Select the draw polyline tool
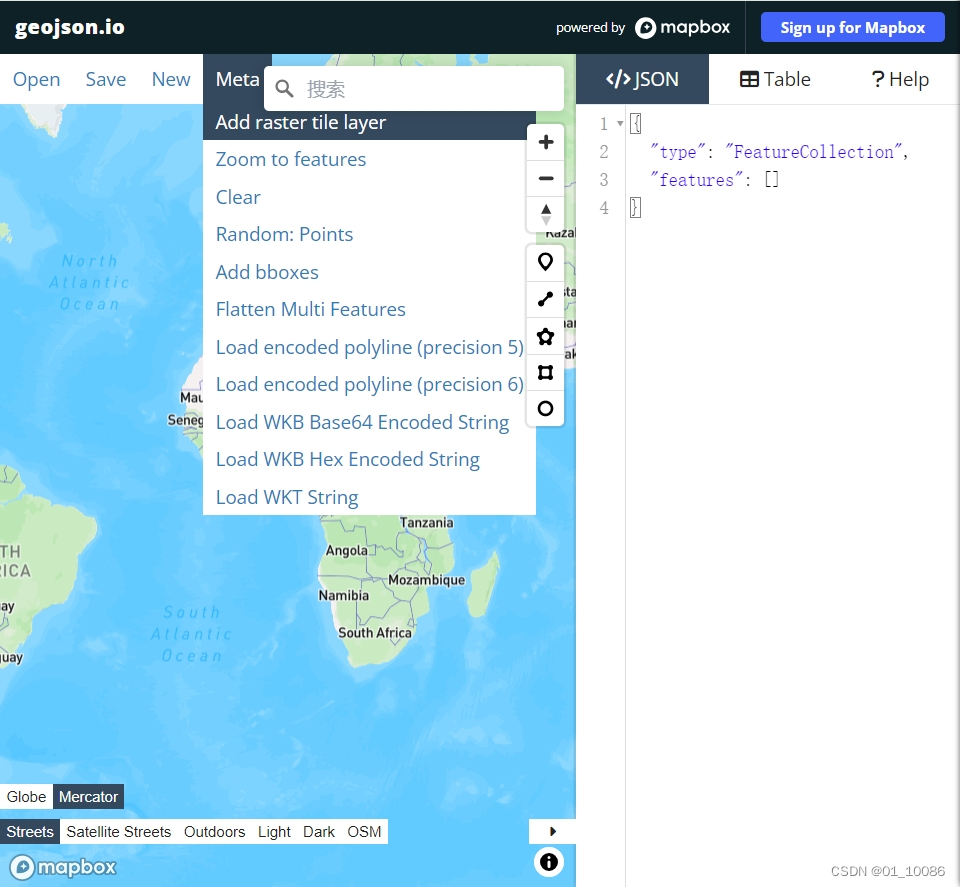960x887 pixels. [x=545, y=299]
